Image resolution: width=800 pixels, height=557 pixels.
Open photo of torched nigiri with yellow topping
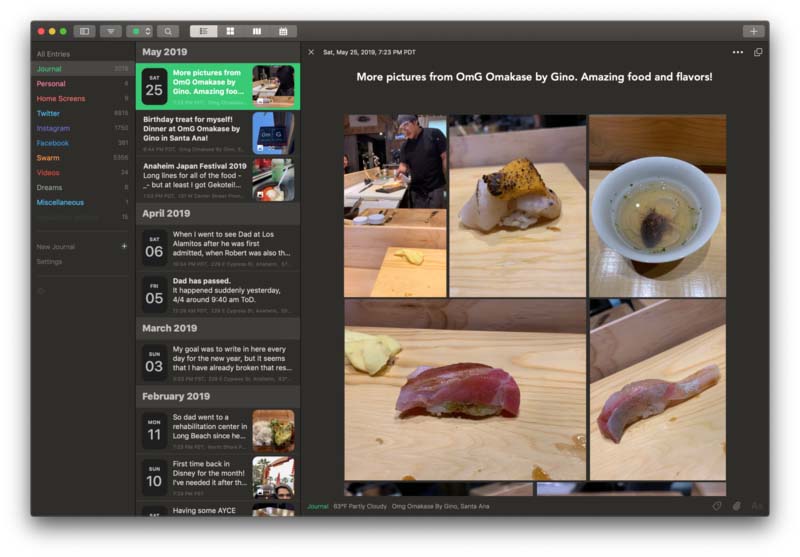tap(517, 206)
